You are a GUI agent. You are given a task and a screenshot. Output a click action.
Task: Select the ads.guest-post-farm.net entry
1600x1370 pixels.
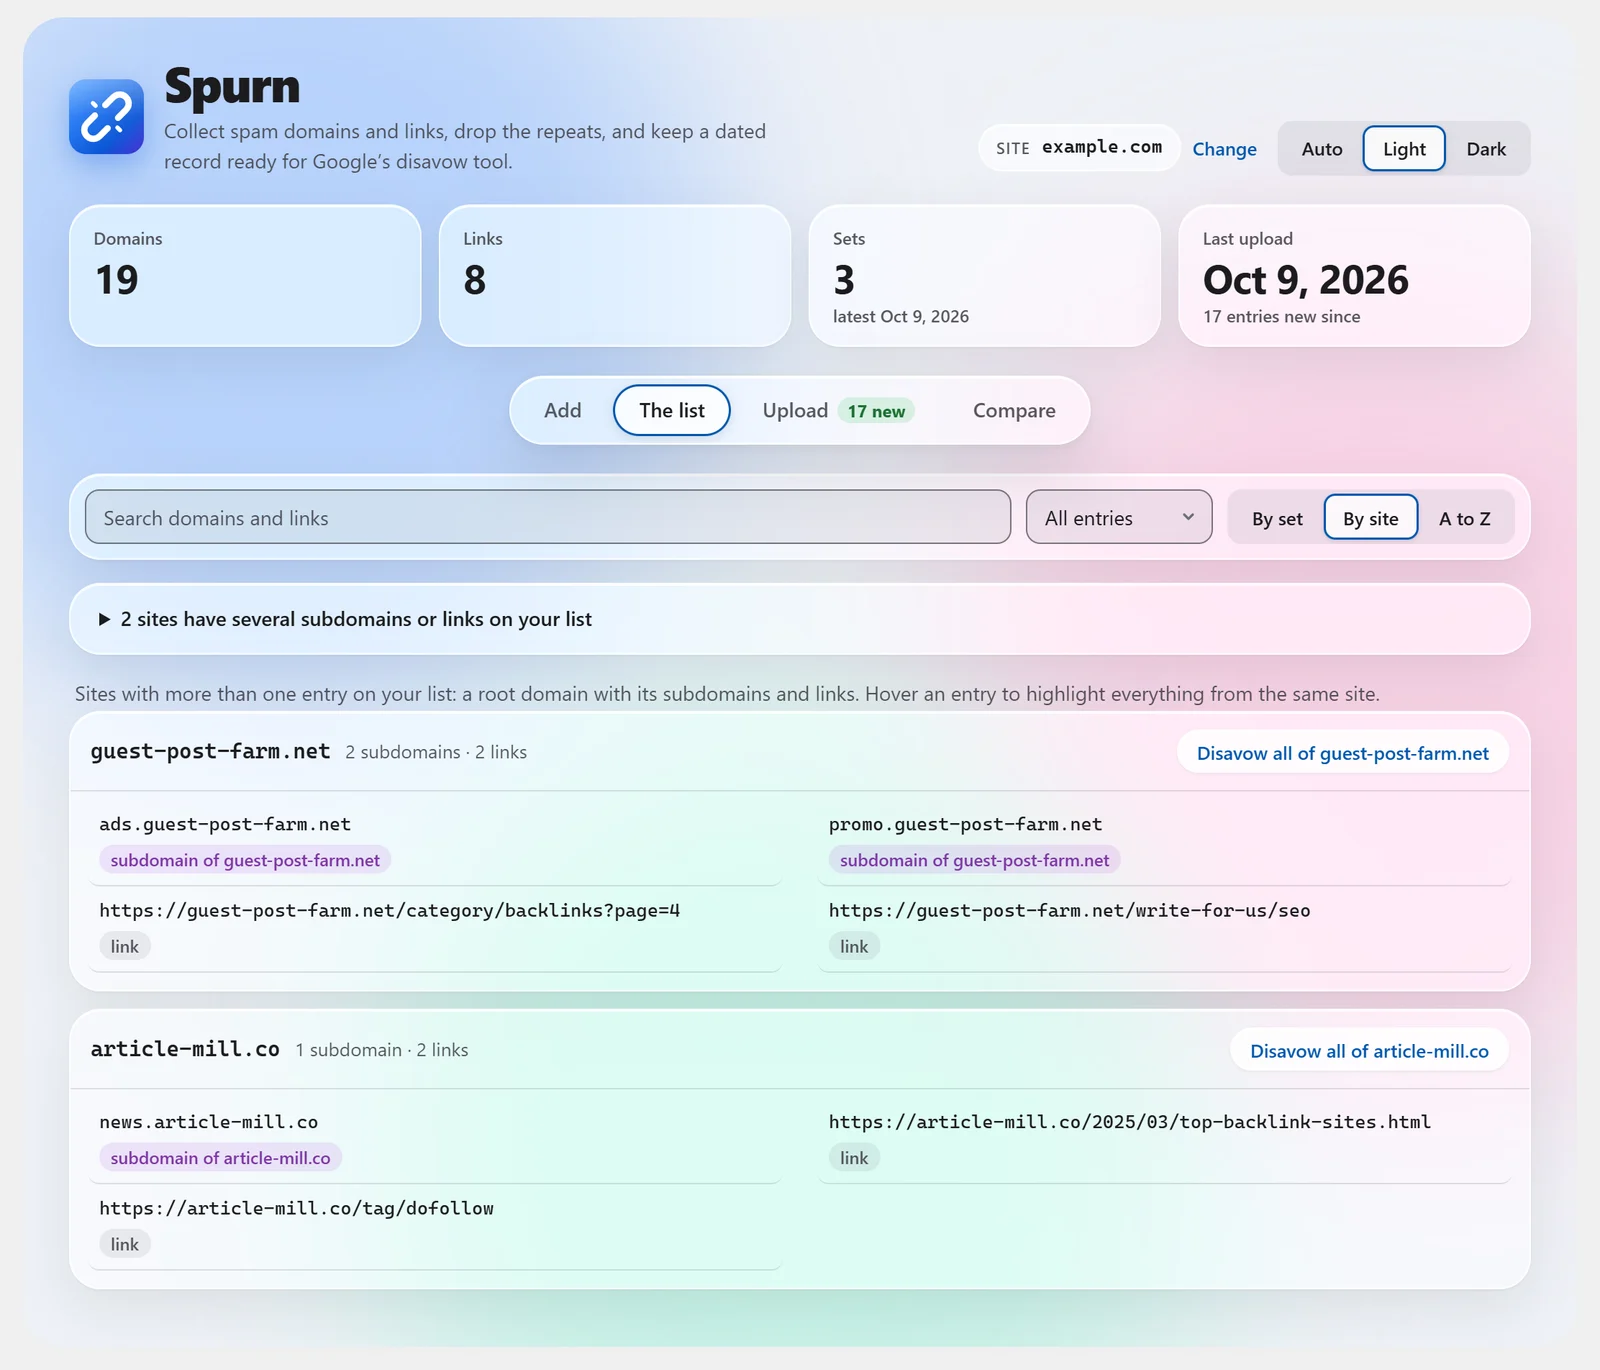435,843
